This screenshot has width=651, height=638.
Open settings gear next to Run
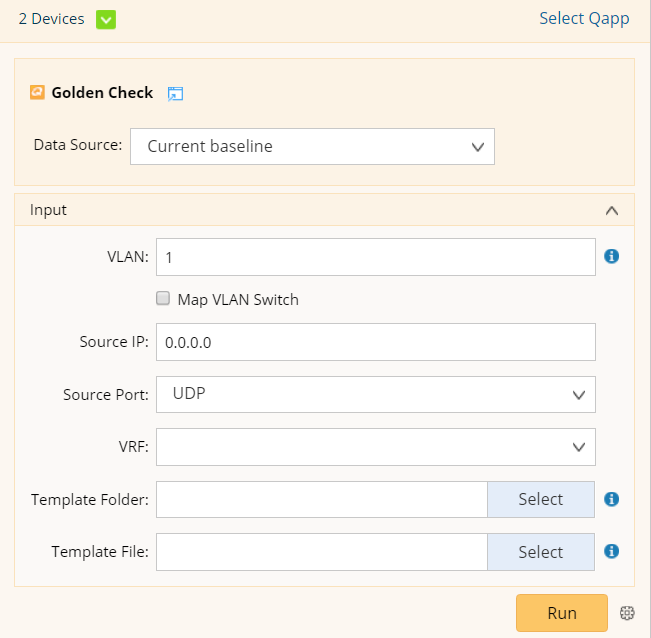[627, 613]
